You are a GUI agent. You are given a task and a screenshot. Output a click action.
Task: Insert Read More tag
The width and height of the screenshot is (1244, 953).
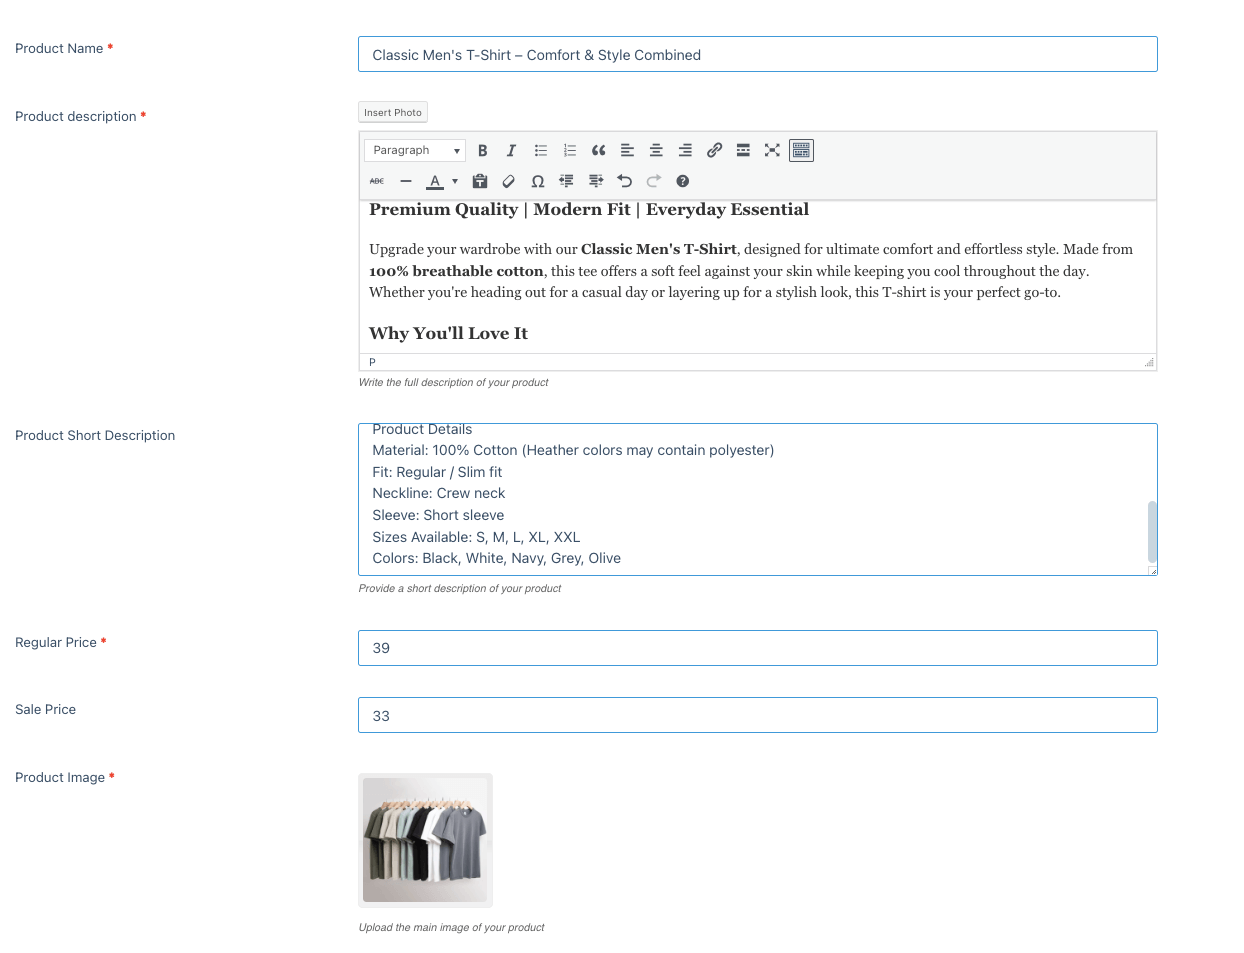pos(743,150)
